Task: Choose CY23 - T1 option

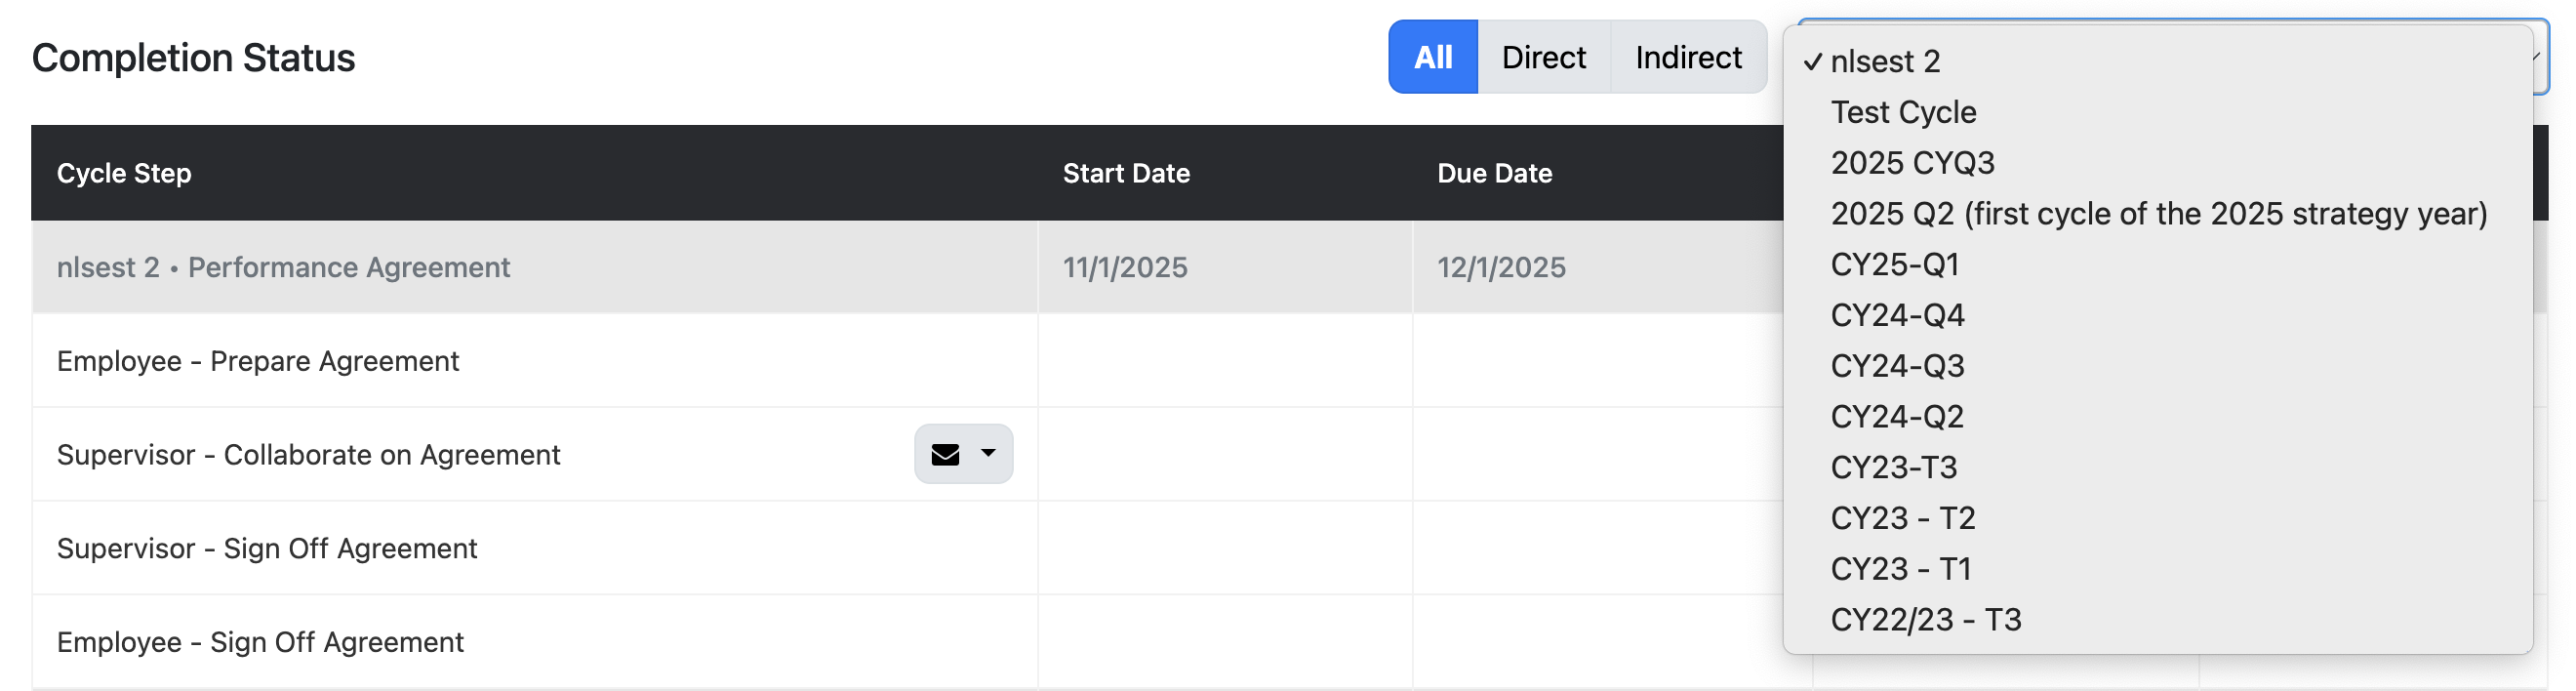Action: pos(1901,568)
